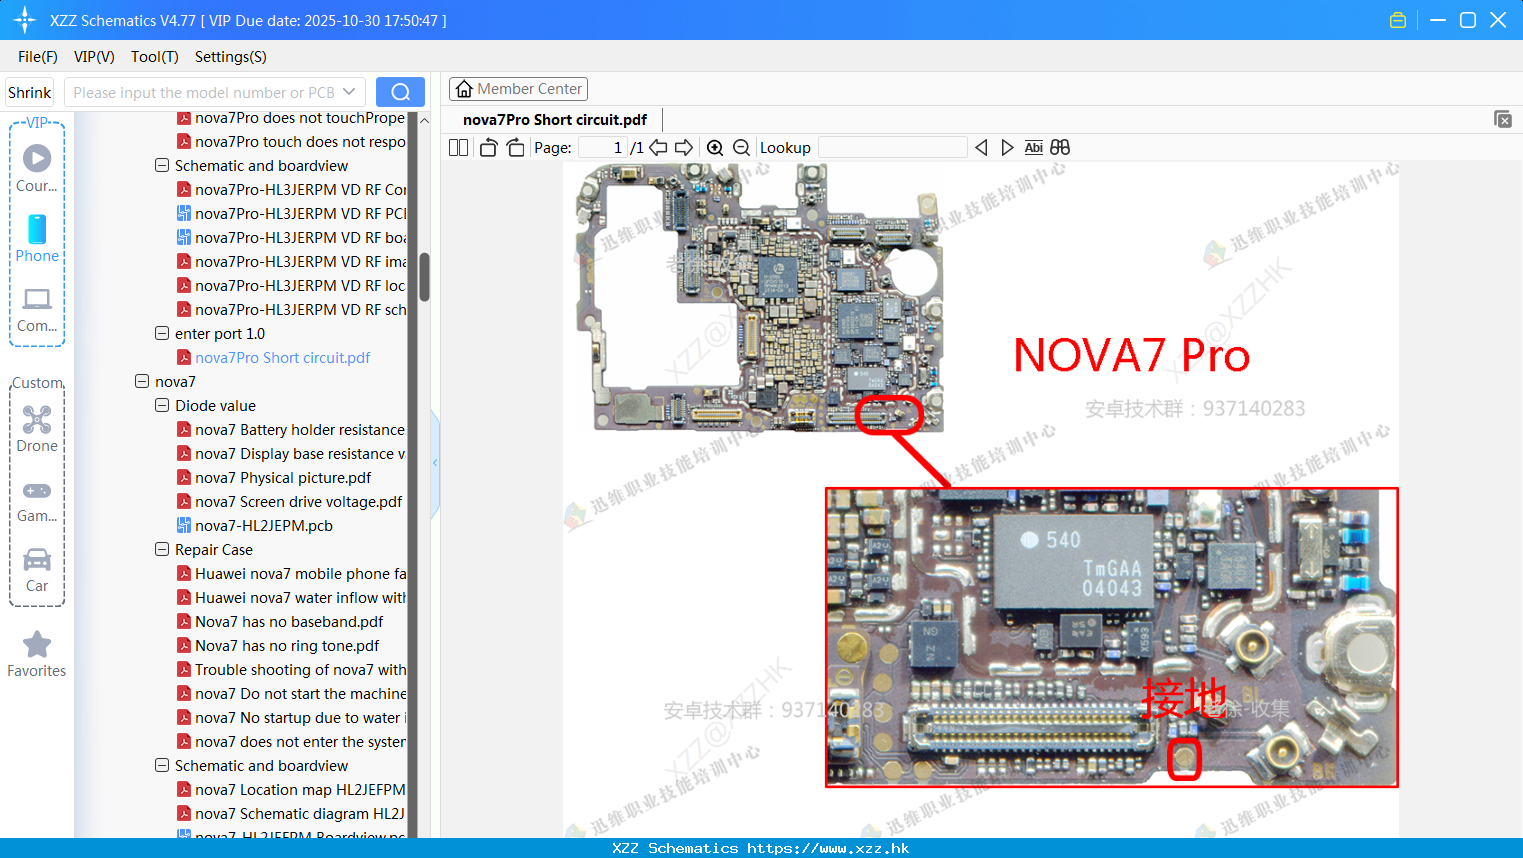Open nova7 Location map HL2JEFPM file

tap(291, 790)
